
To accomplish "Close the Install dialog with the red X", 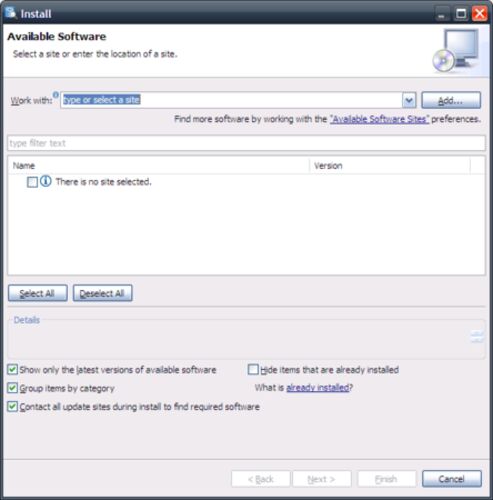I will [480, 14].
